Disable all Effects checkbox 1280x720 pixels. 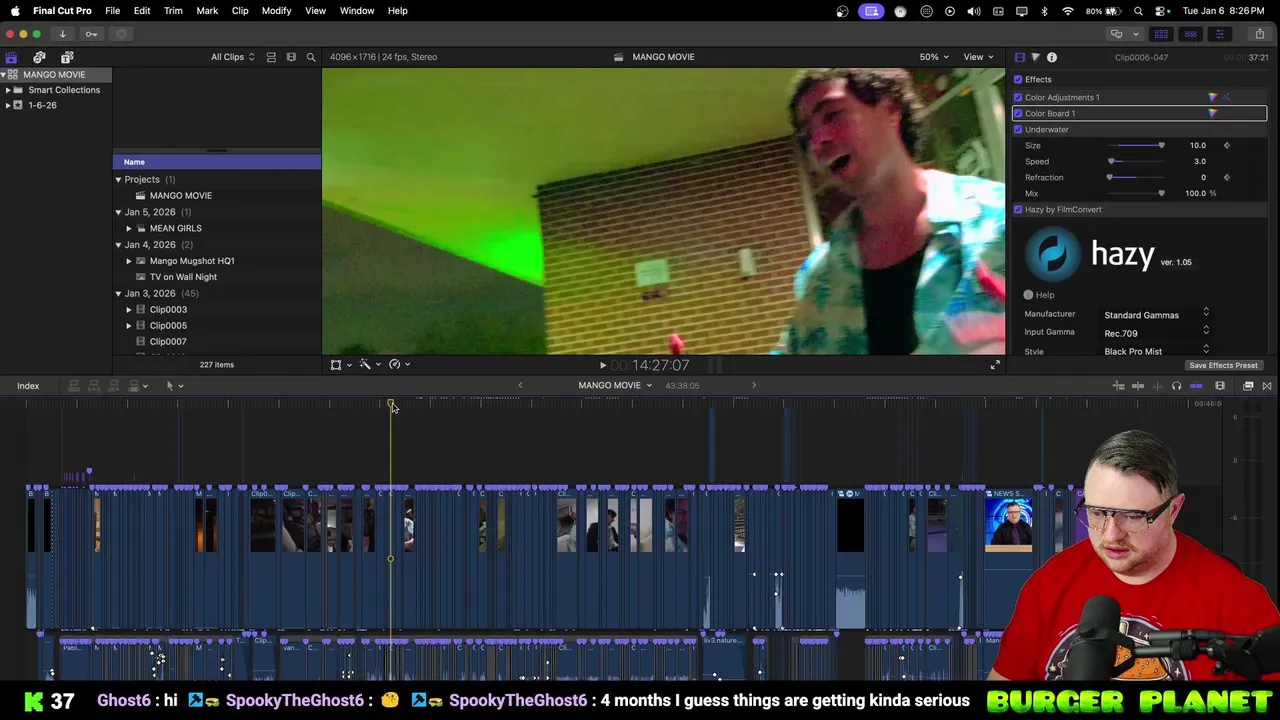1018,79
